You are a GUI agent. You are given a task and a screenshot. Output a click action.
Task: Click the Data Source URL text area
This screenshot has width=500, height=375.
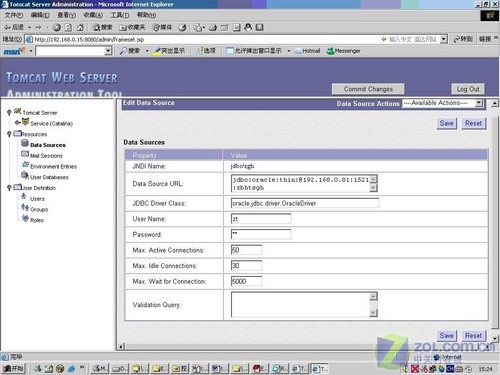(x=304, y=183)
